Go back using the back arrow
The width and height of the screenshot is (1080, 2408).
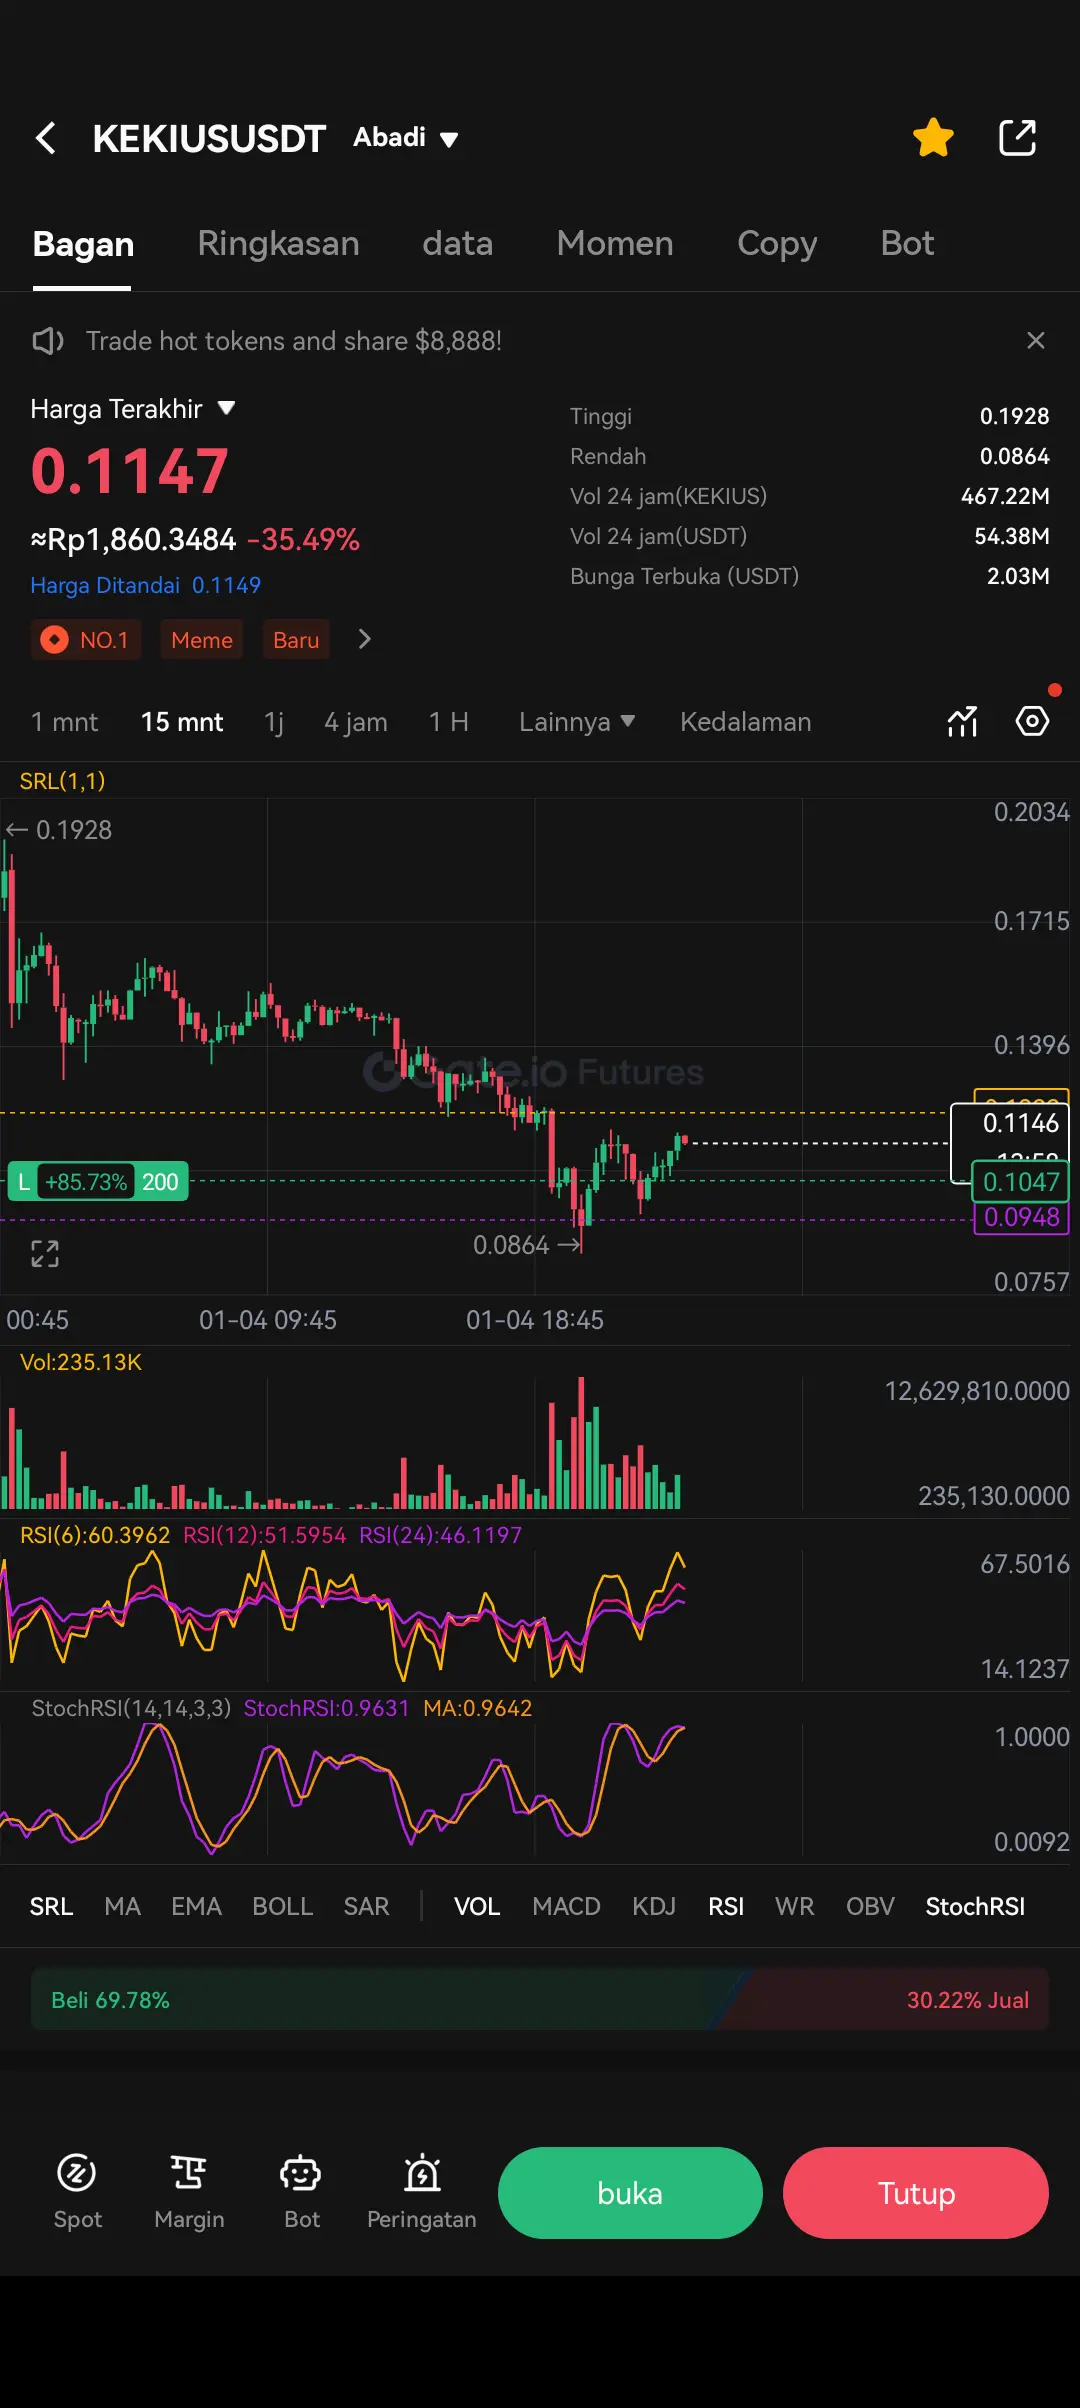click(46, 138)
